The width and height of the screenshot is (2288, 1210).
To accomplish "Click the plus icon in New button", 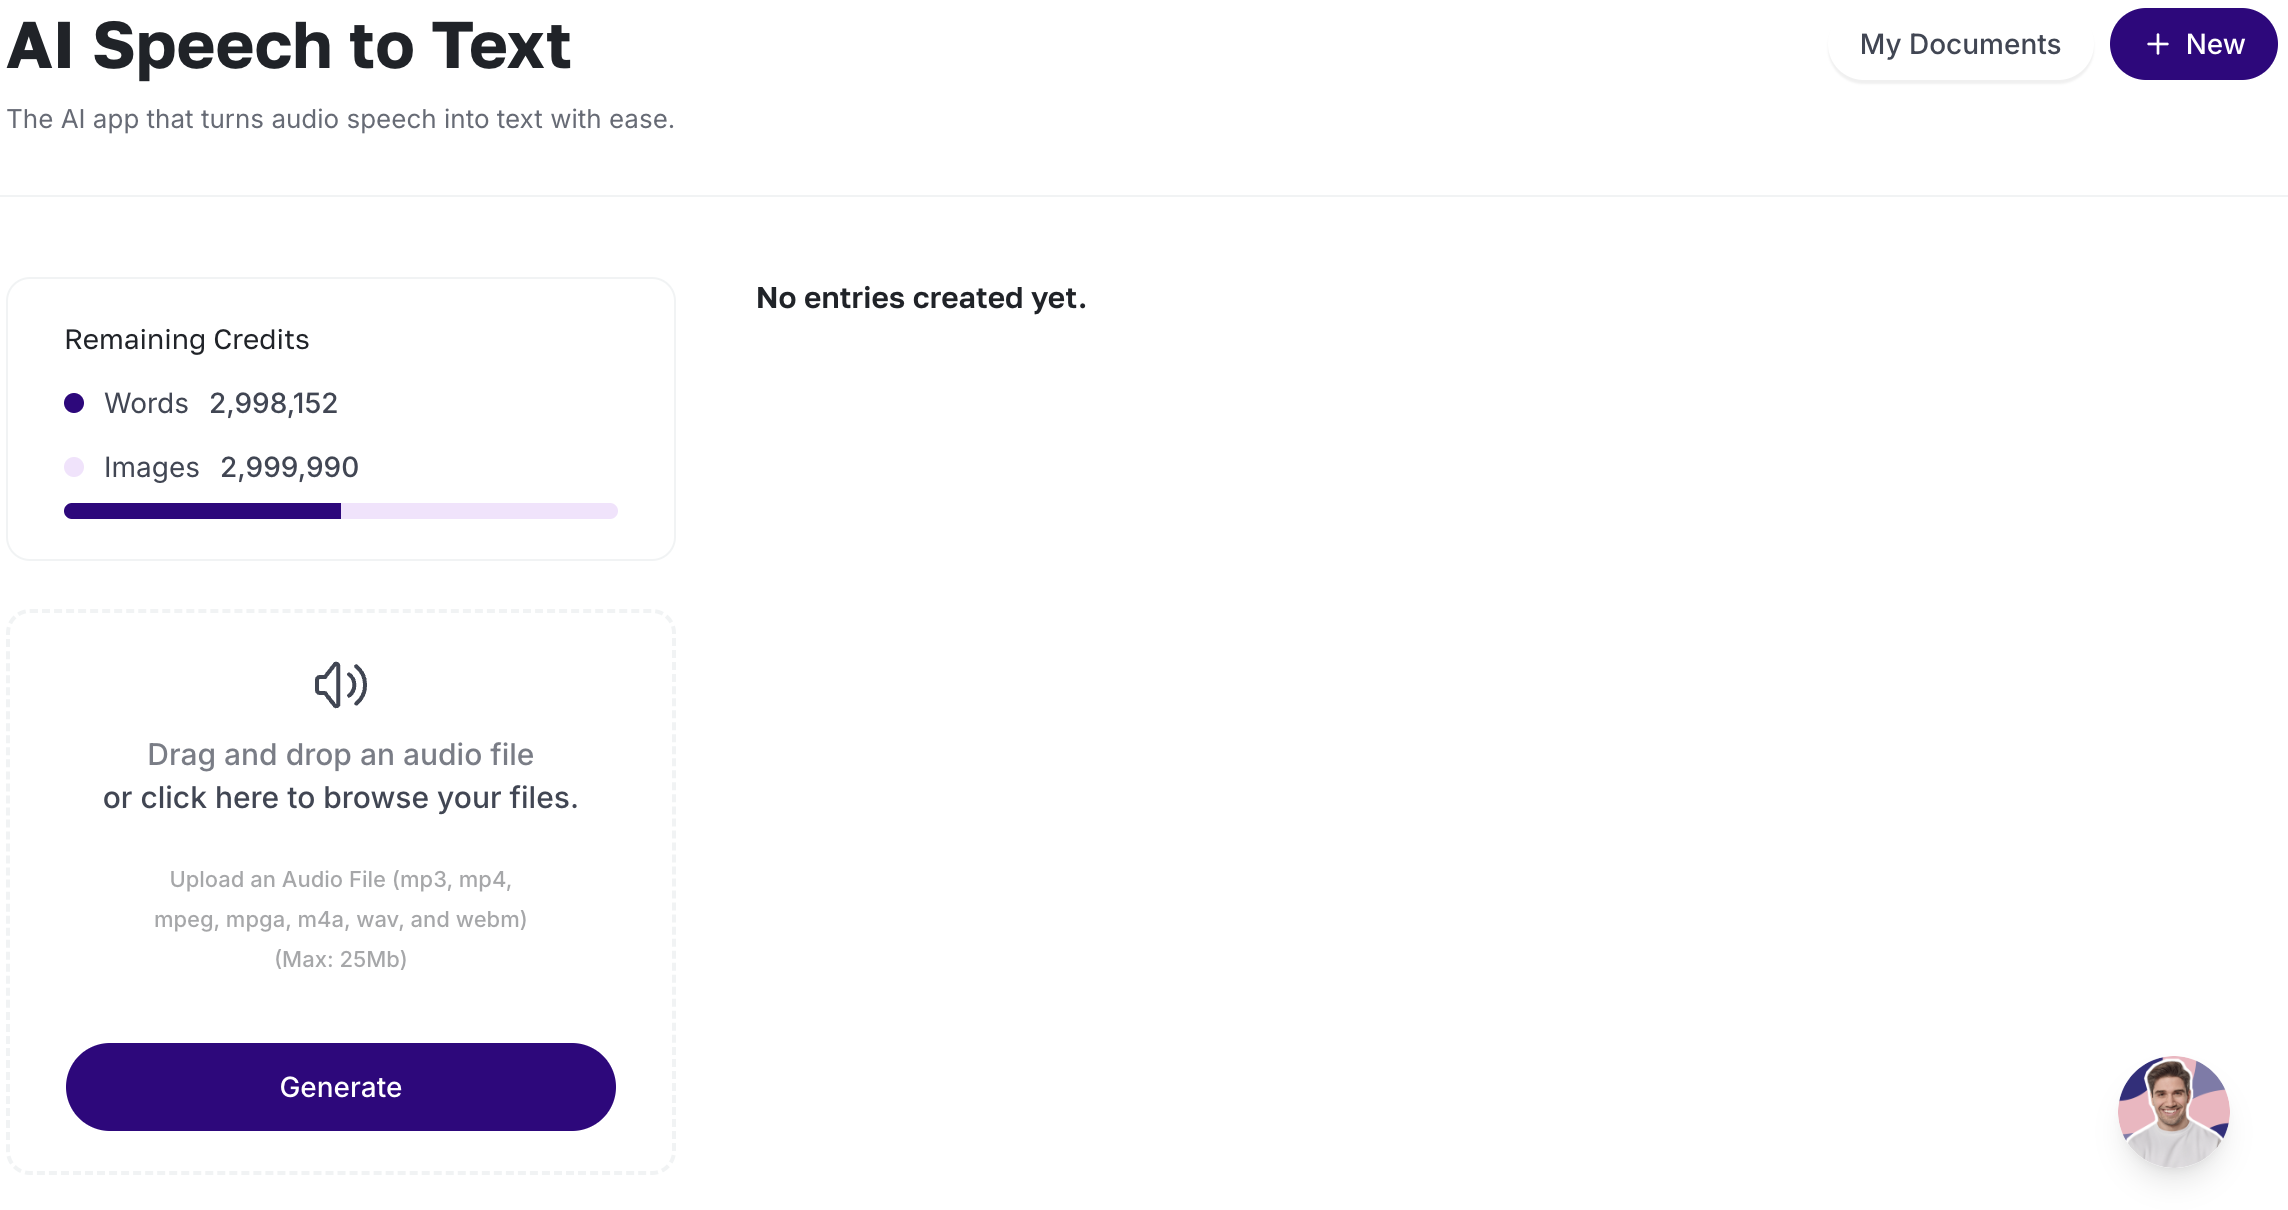I will pos(2158,44).
